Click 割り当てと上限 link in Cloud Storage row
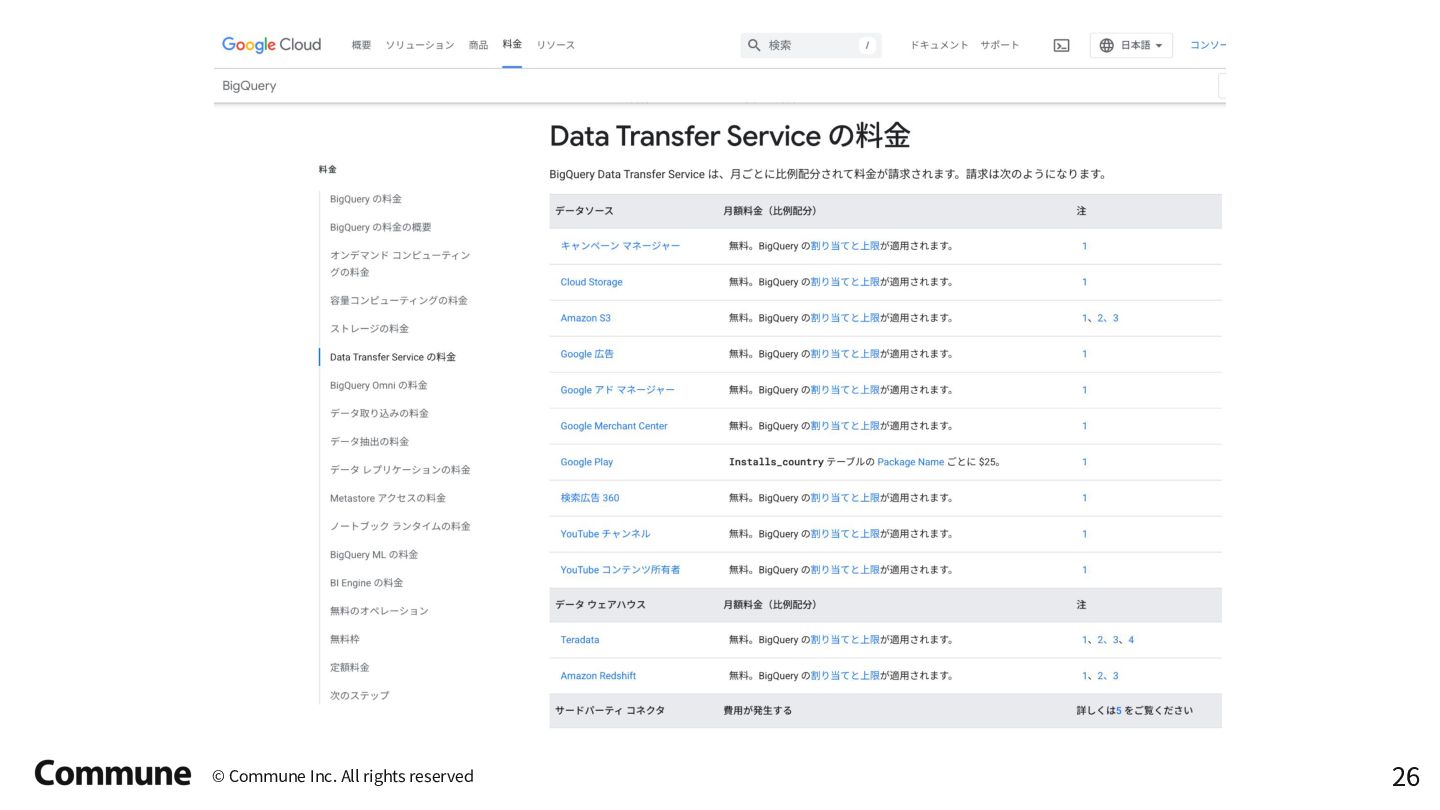 tap(845, 282)
